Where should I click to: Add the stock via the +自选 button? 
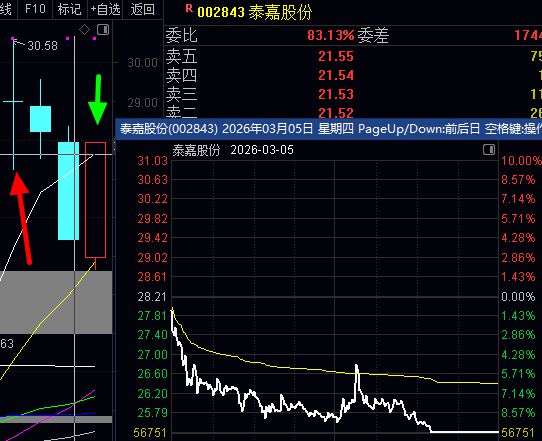click(105, 9)
